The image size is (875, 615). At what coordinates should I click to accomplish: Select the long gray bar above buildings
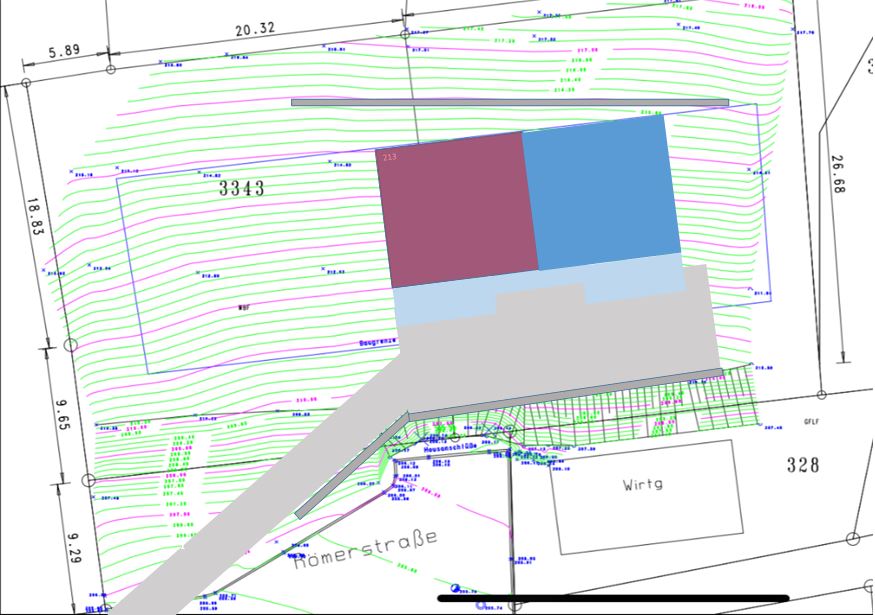(509, 102)
